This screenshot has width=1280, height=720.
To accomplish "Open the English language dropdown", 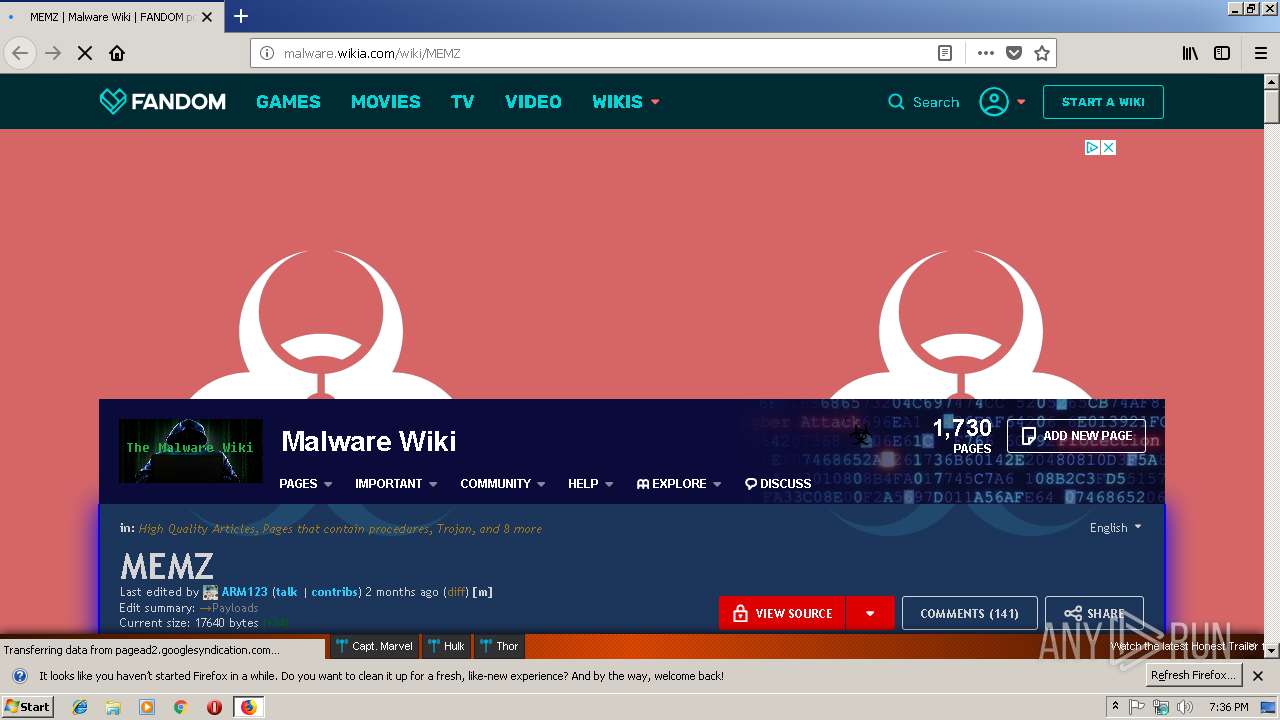I will coord(1115,527).
